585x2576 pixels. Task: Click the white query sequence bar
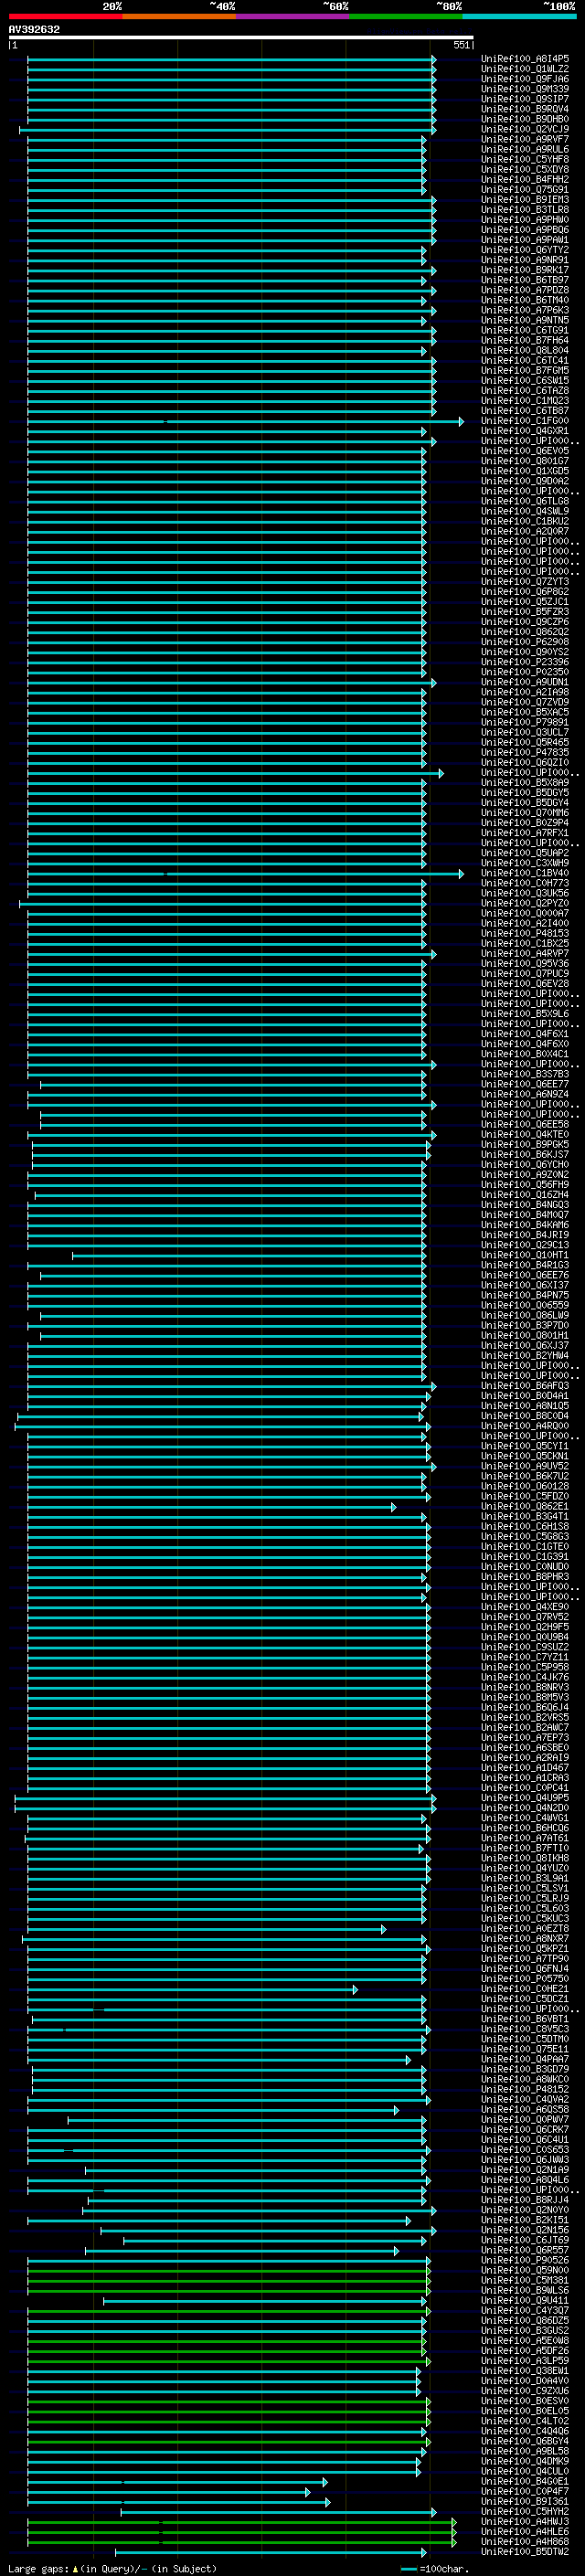pos(241,37)
